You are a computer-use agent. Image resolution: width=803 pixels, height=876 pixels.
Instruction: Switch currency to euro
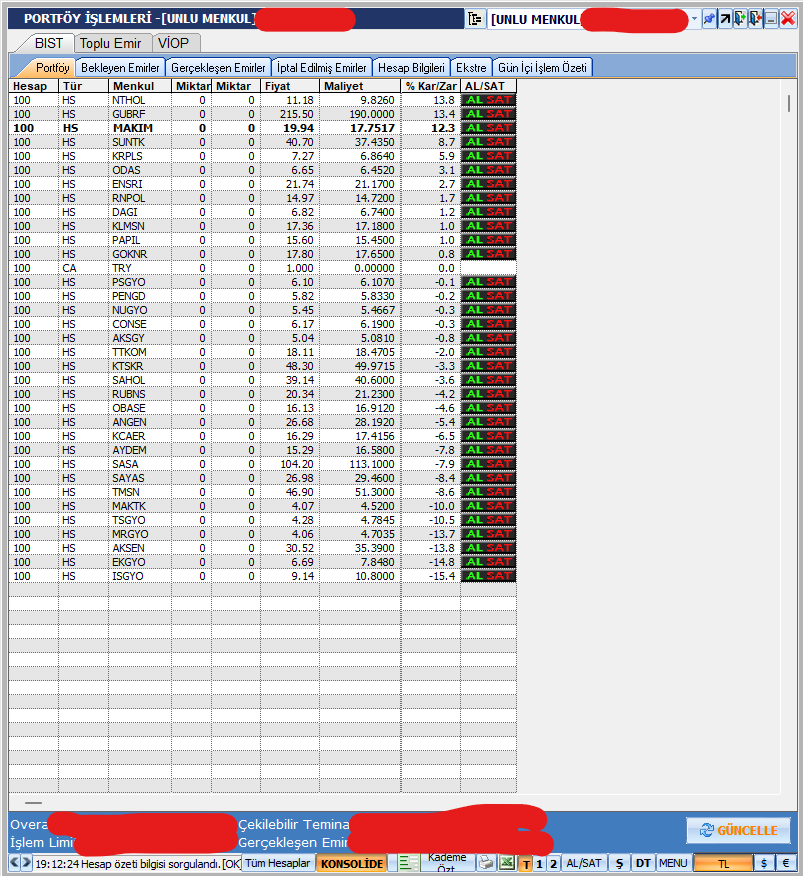[786, 864]
